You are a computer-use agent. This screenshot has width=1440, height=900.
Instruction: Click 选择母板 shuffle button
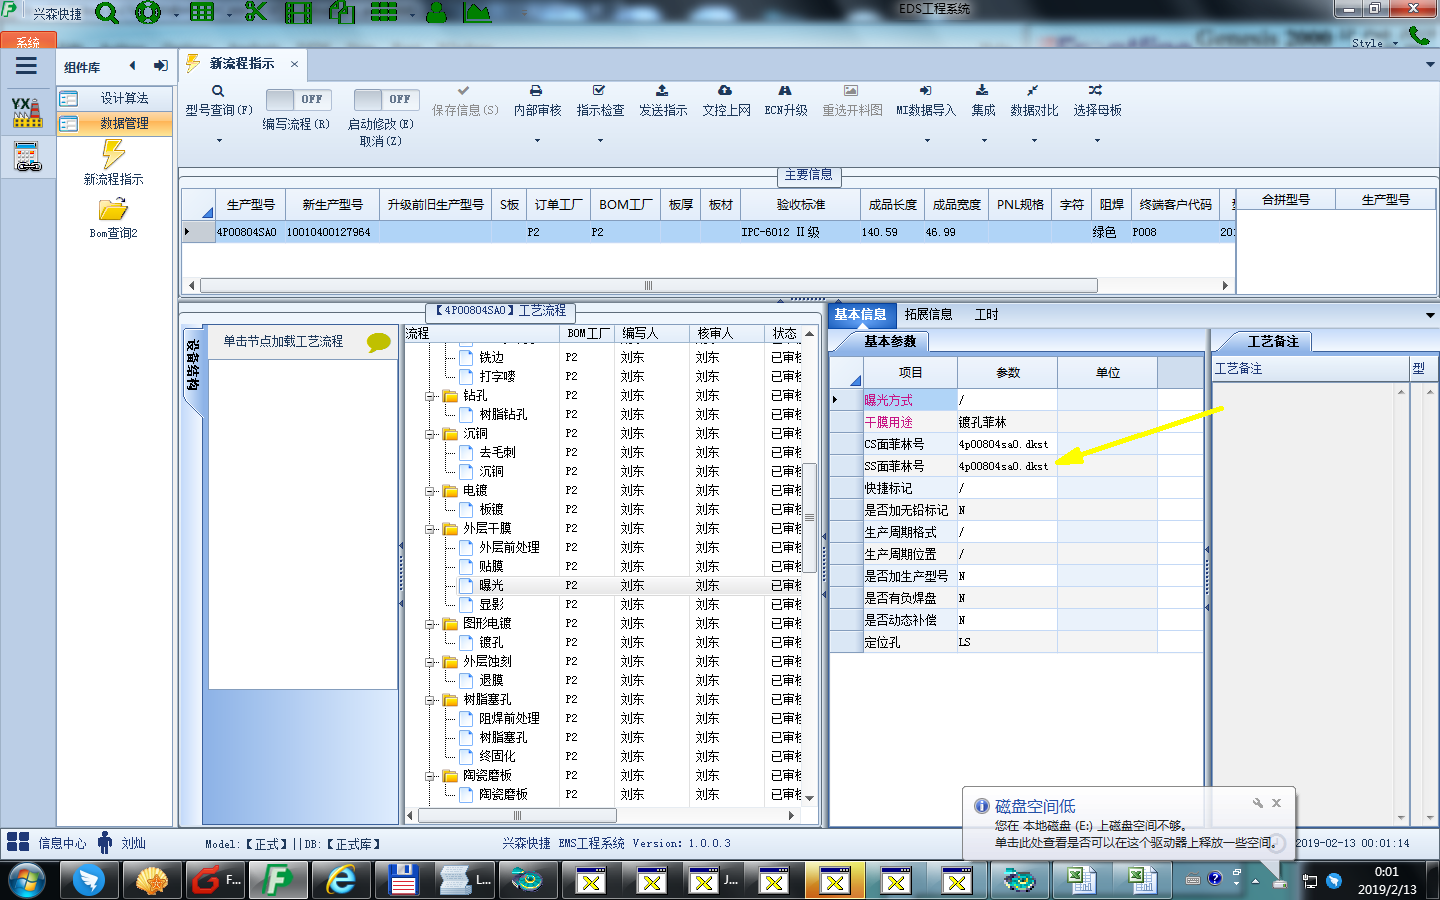click(x=1097, y=102)
